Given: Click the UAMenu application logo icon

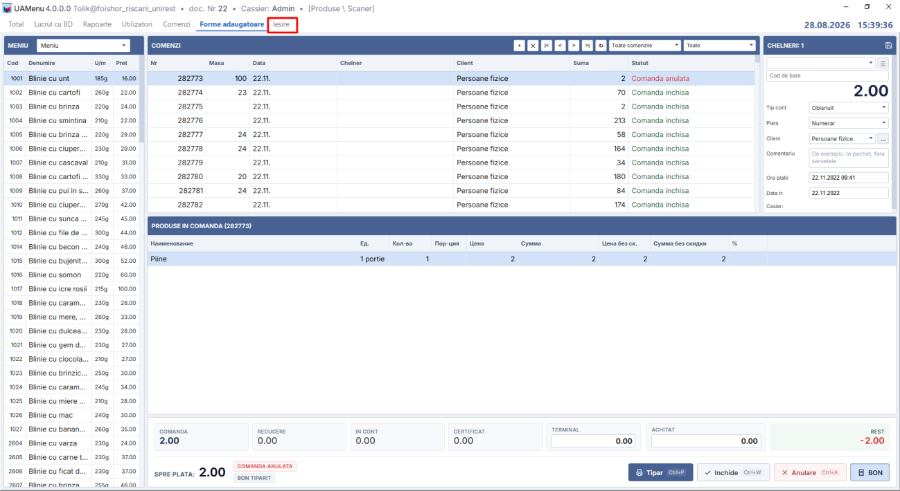Looking at the screenshot, I should click(x=7, y=9).
